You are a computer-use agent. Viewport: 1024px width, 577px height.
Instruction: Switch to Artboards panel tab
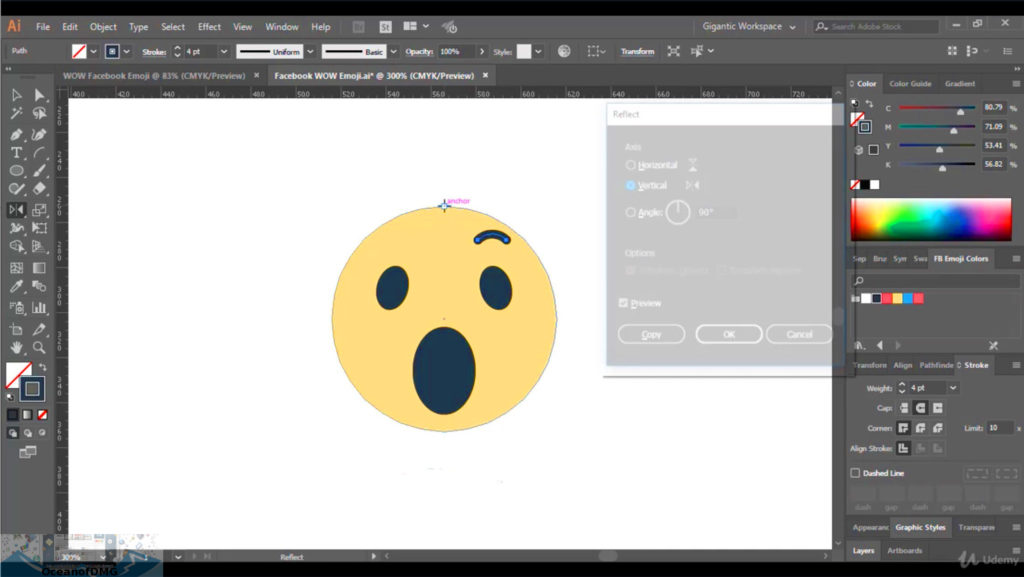904,550
